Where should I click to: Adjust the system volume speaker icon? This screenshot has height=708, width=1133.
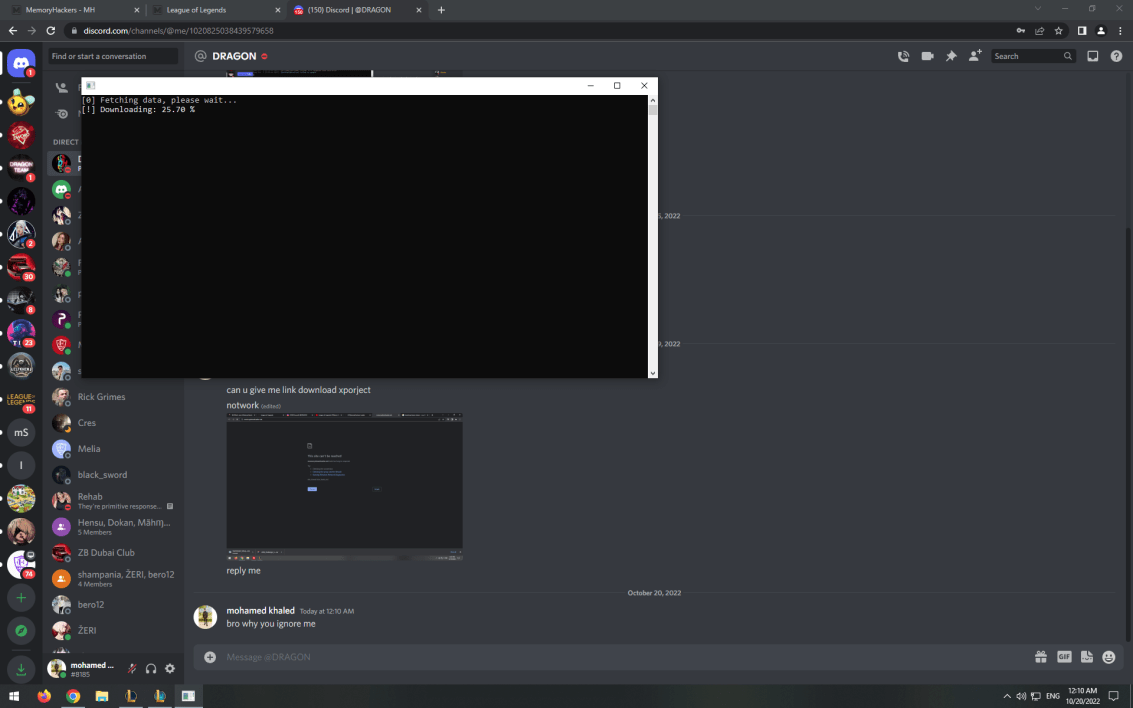[1021, 696]
